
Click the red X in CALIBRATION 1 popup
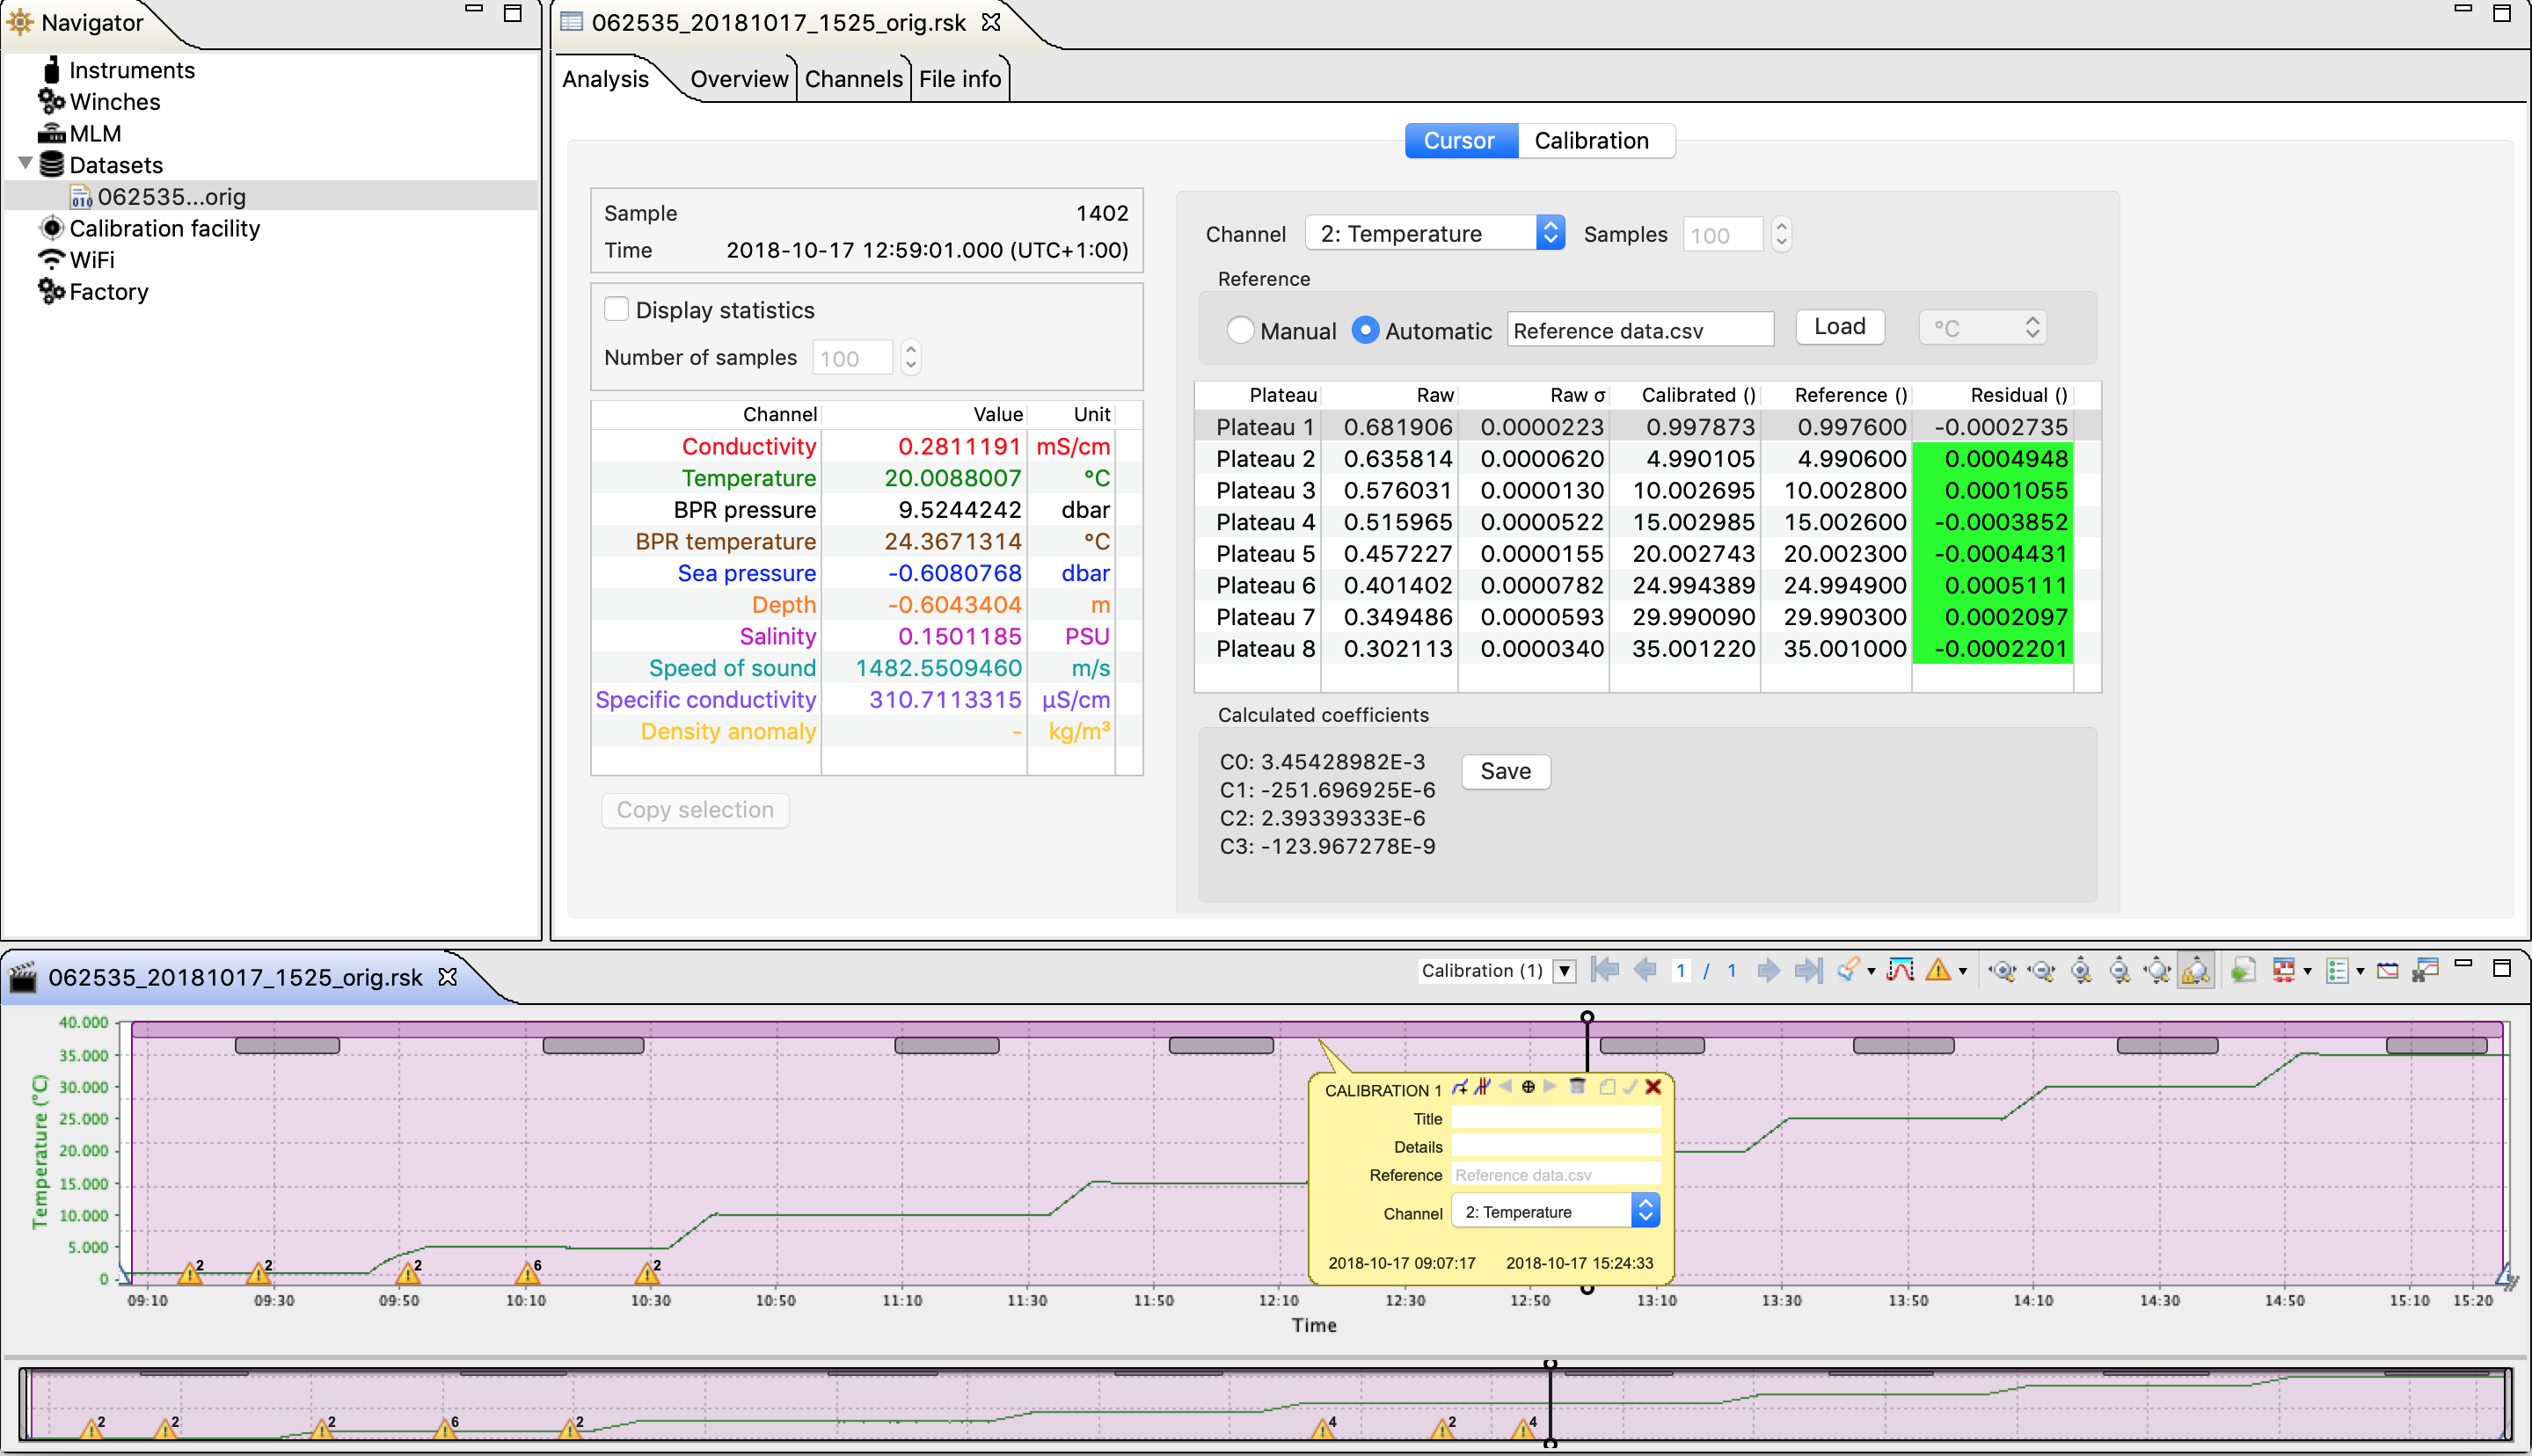[1653, 1087]
